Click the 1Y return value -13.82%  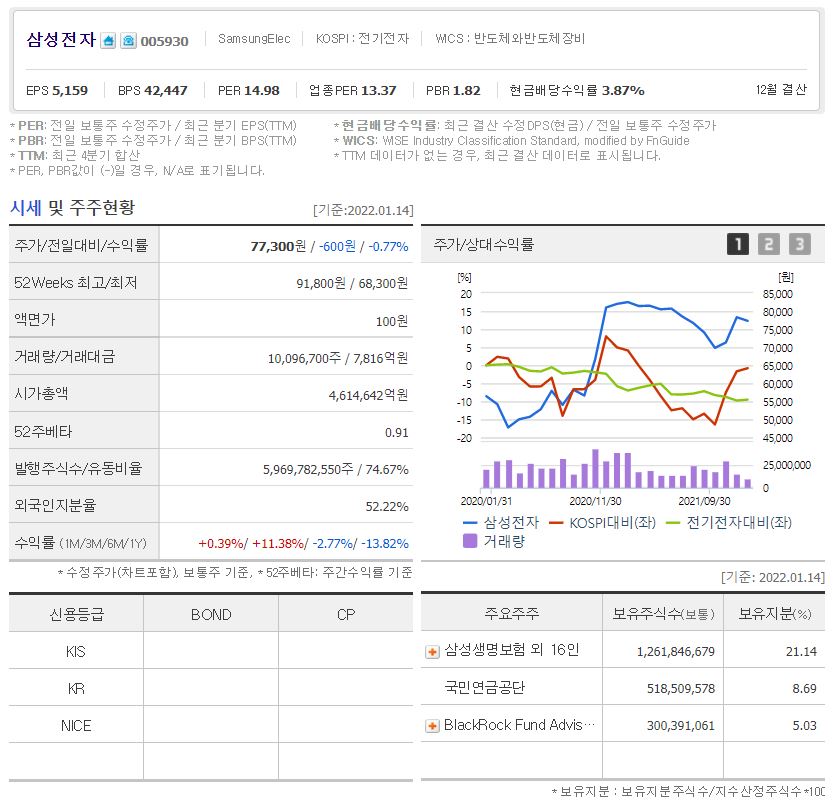(x=385, y=544)
